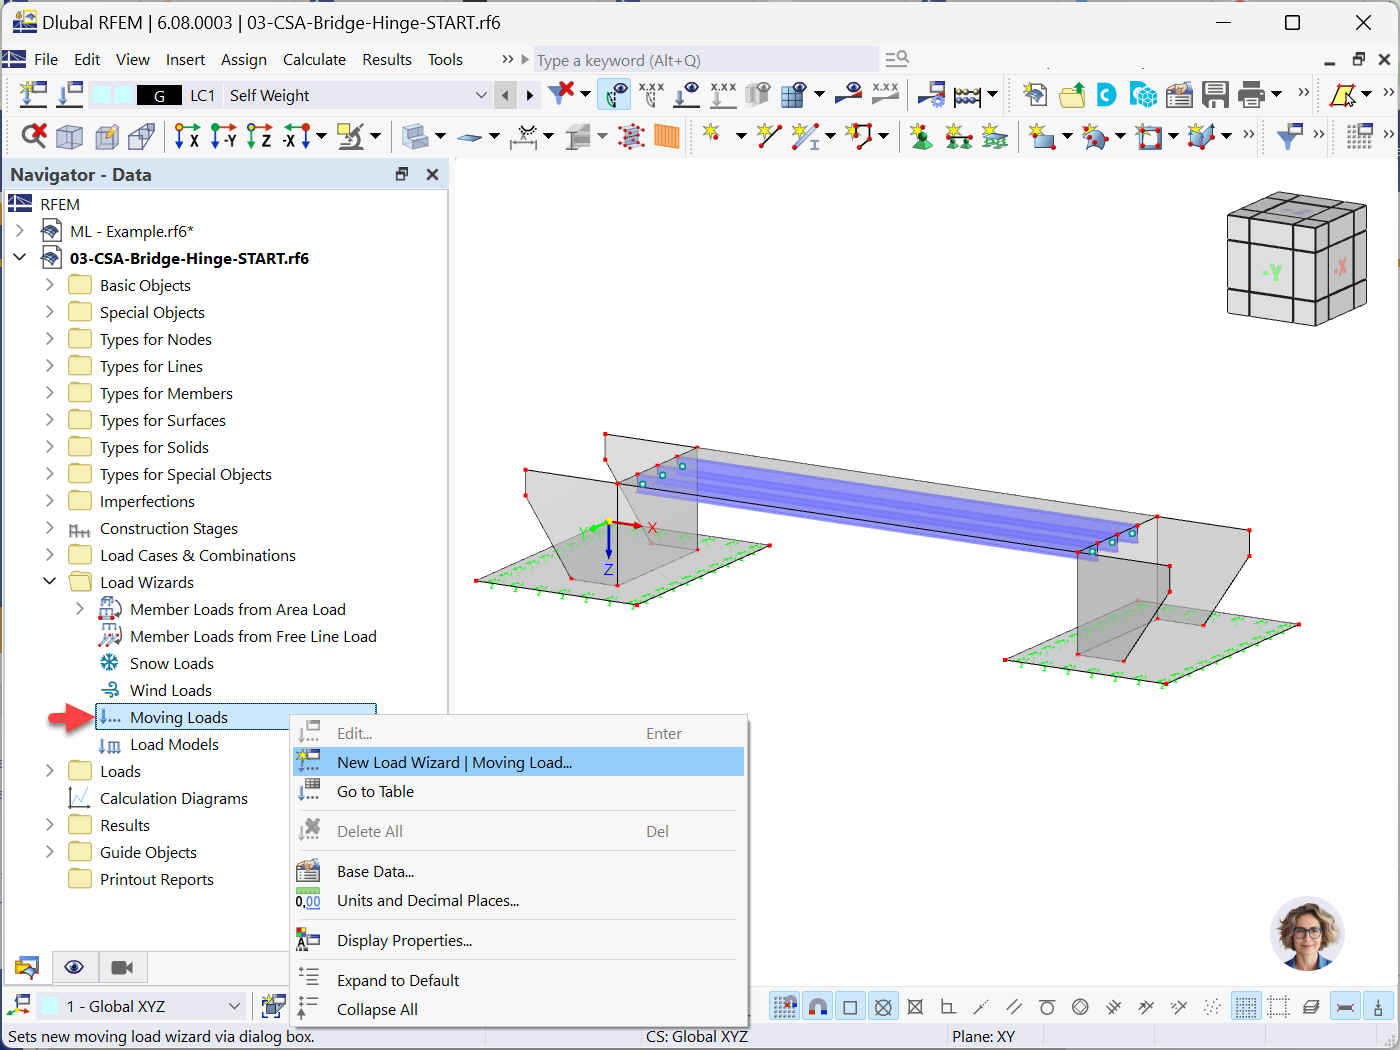Choose Expand to Default in context menu
Viewport: 1400px width, 1050px height.
pos(518,980)
